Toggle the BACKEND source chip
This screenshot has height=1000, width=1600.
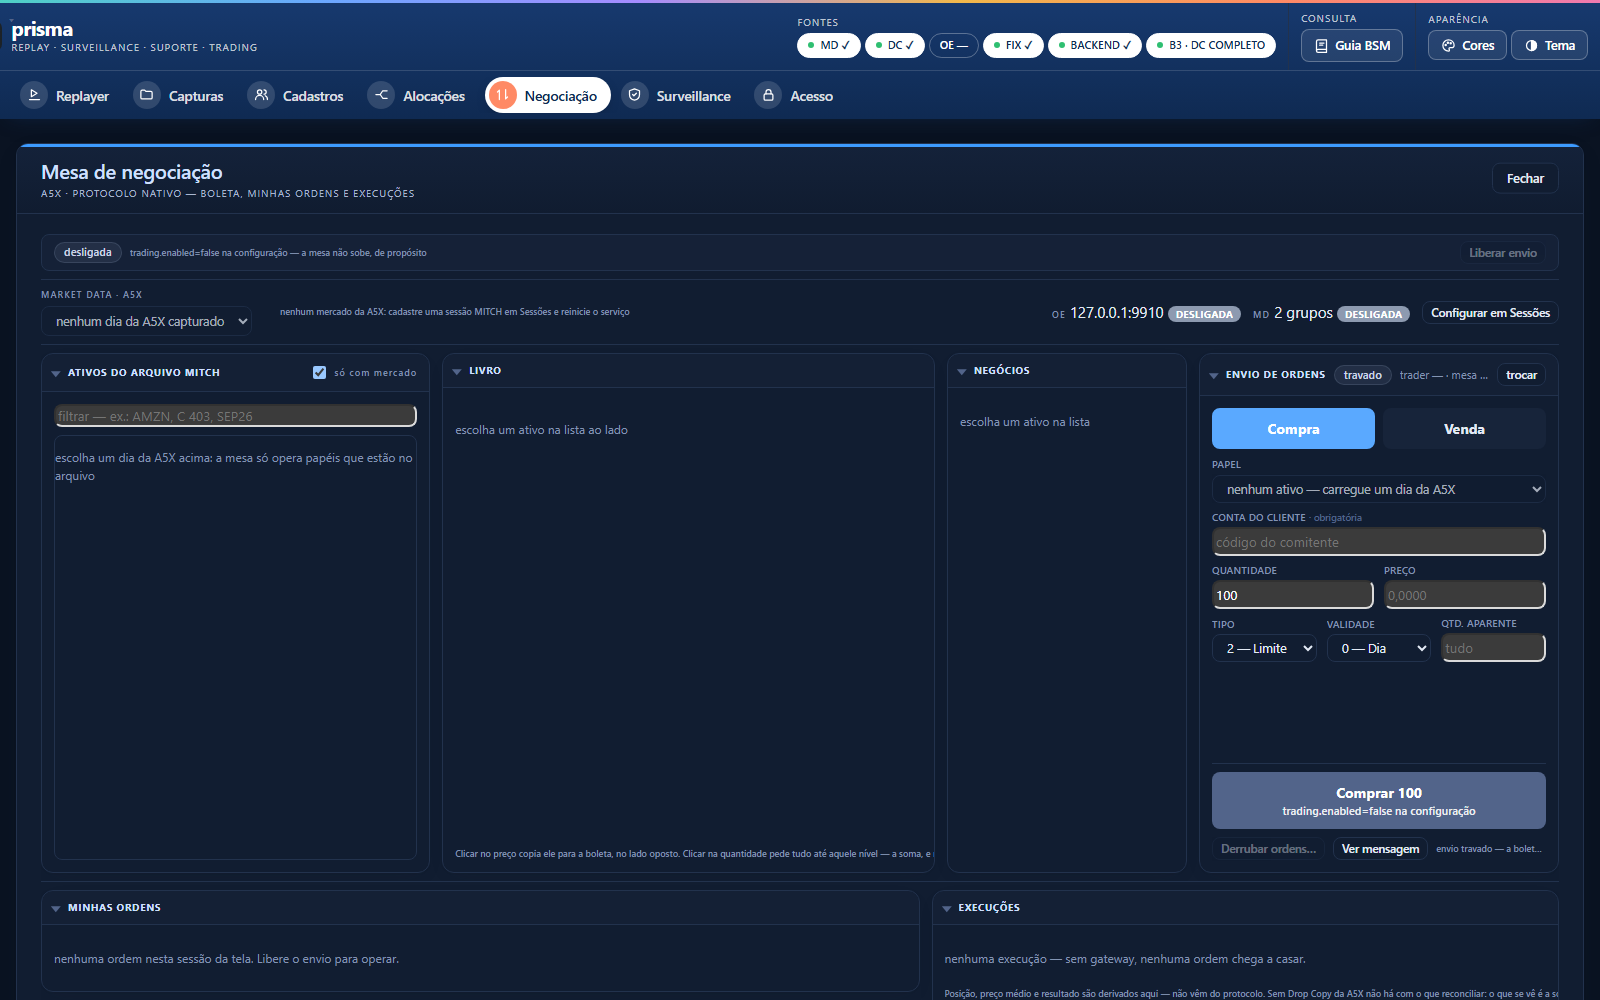pos(1095,45)
